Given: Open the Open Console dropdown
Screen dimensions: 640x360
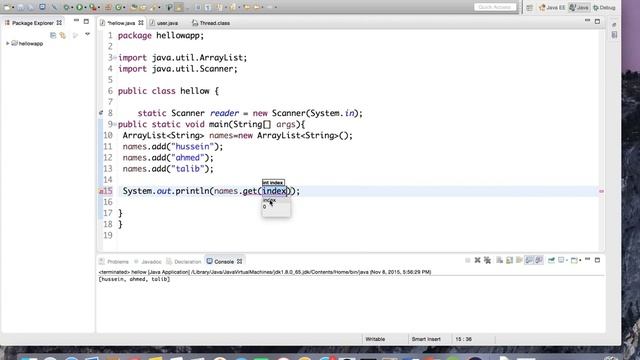Looking at the screenshot, I should coord(580,260).
